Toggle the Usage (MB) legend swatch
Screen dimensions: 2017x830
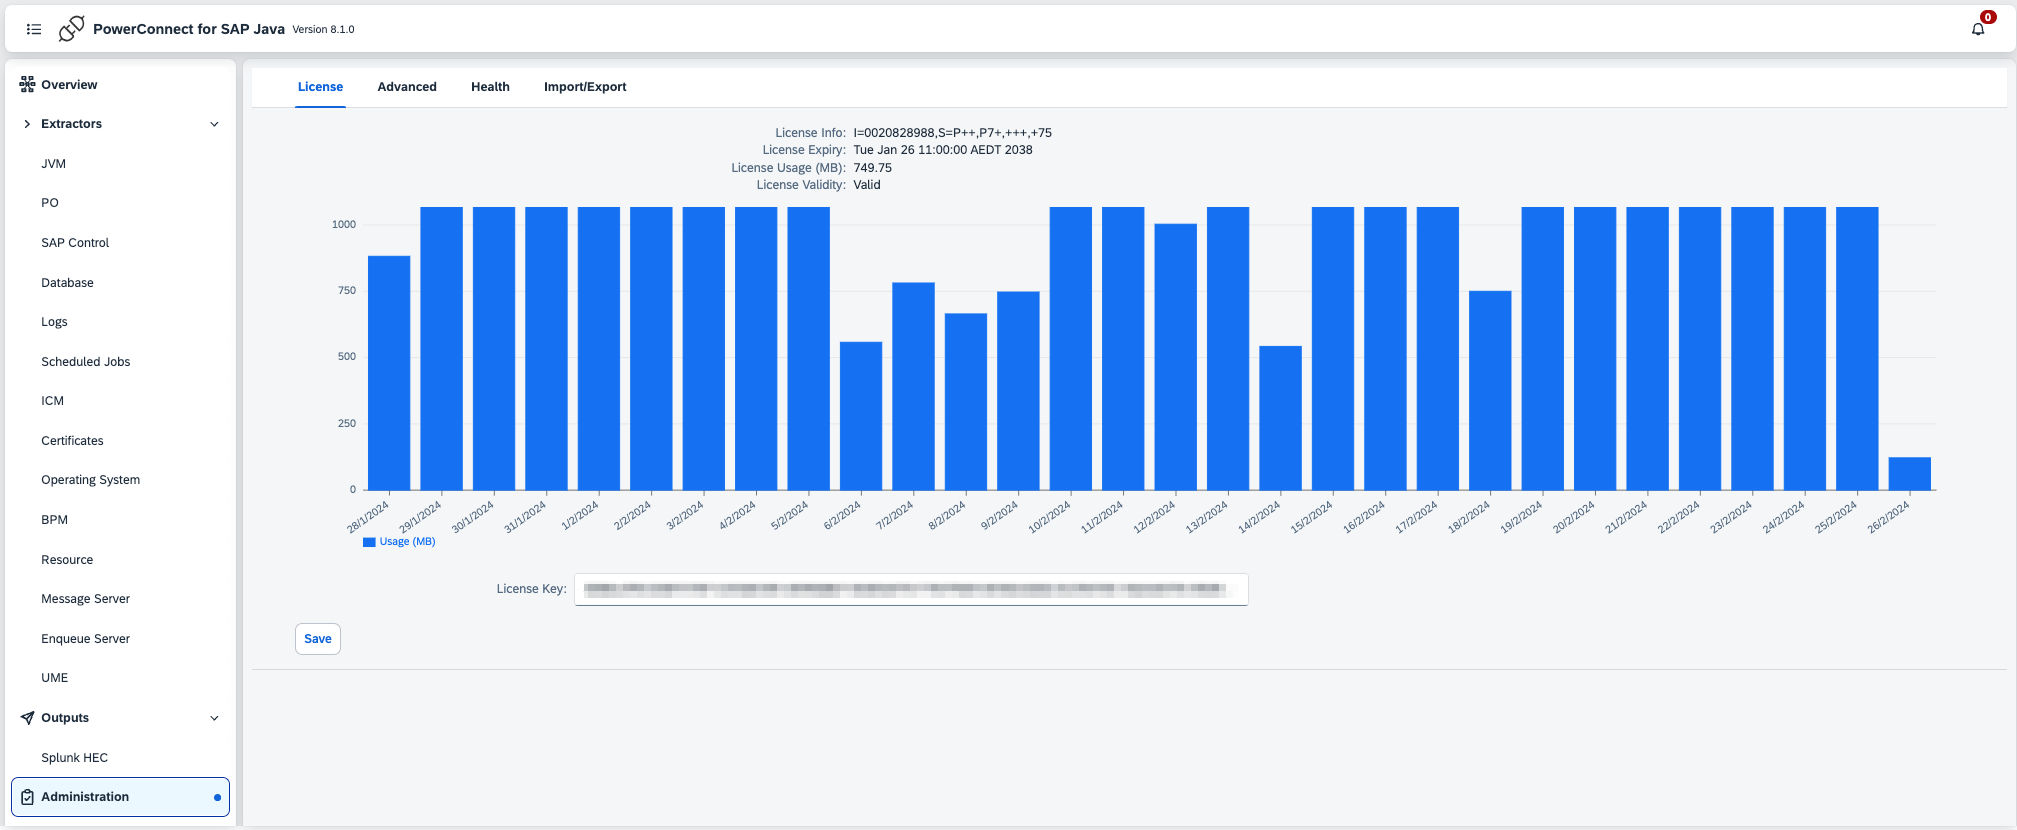[369, 542]
